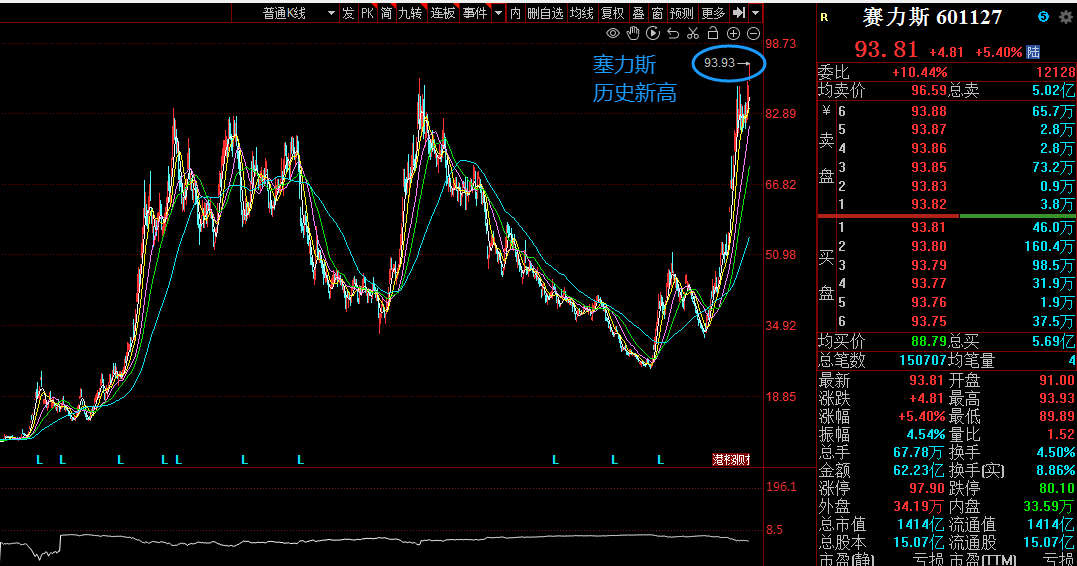Click the replay playback icon
Screen dimensions: 1077x566
tap(653, 33)
